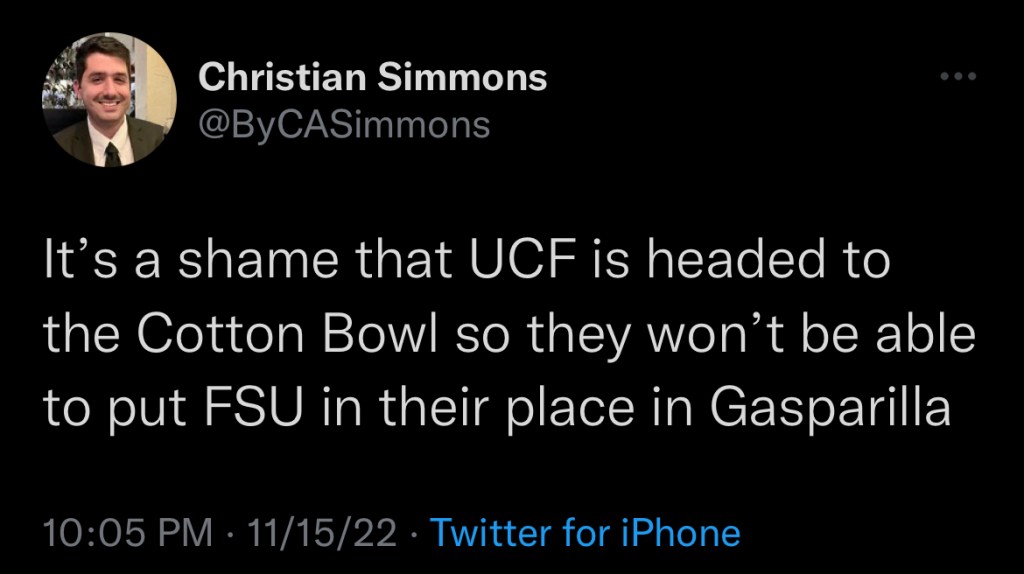Open the Twitter for iPhone source link
Screen dimensions: 1024x574
585,533
